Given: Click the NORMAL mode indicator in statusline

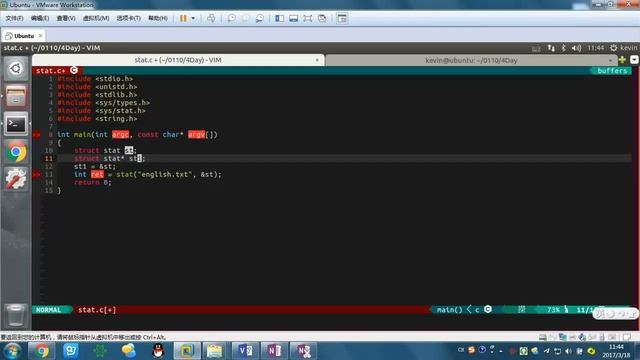Looking at the screenshot, I should pyautogui.click(x=49, y=310).
